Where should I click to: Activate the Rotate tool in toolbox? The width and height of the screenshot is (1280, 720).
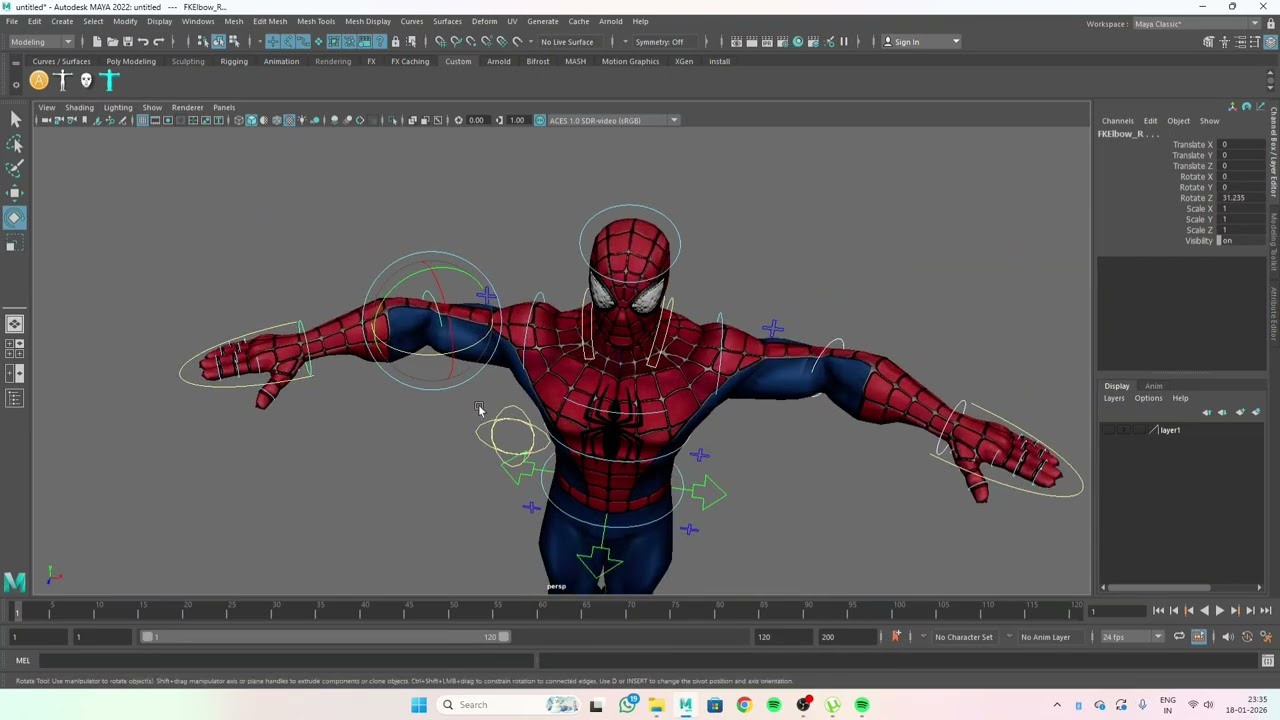(15, 218)
